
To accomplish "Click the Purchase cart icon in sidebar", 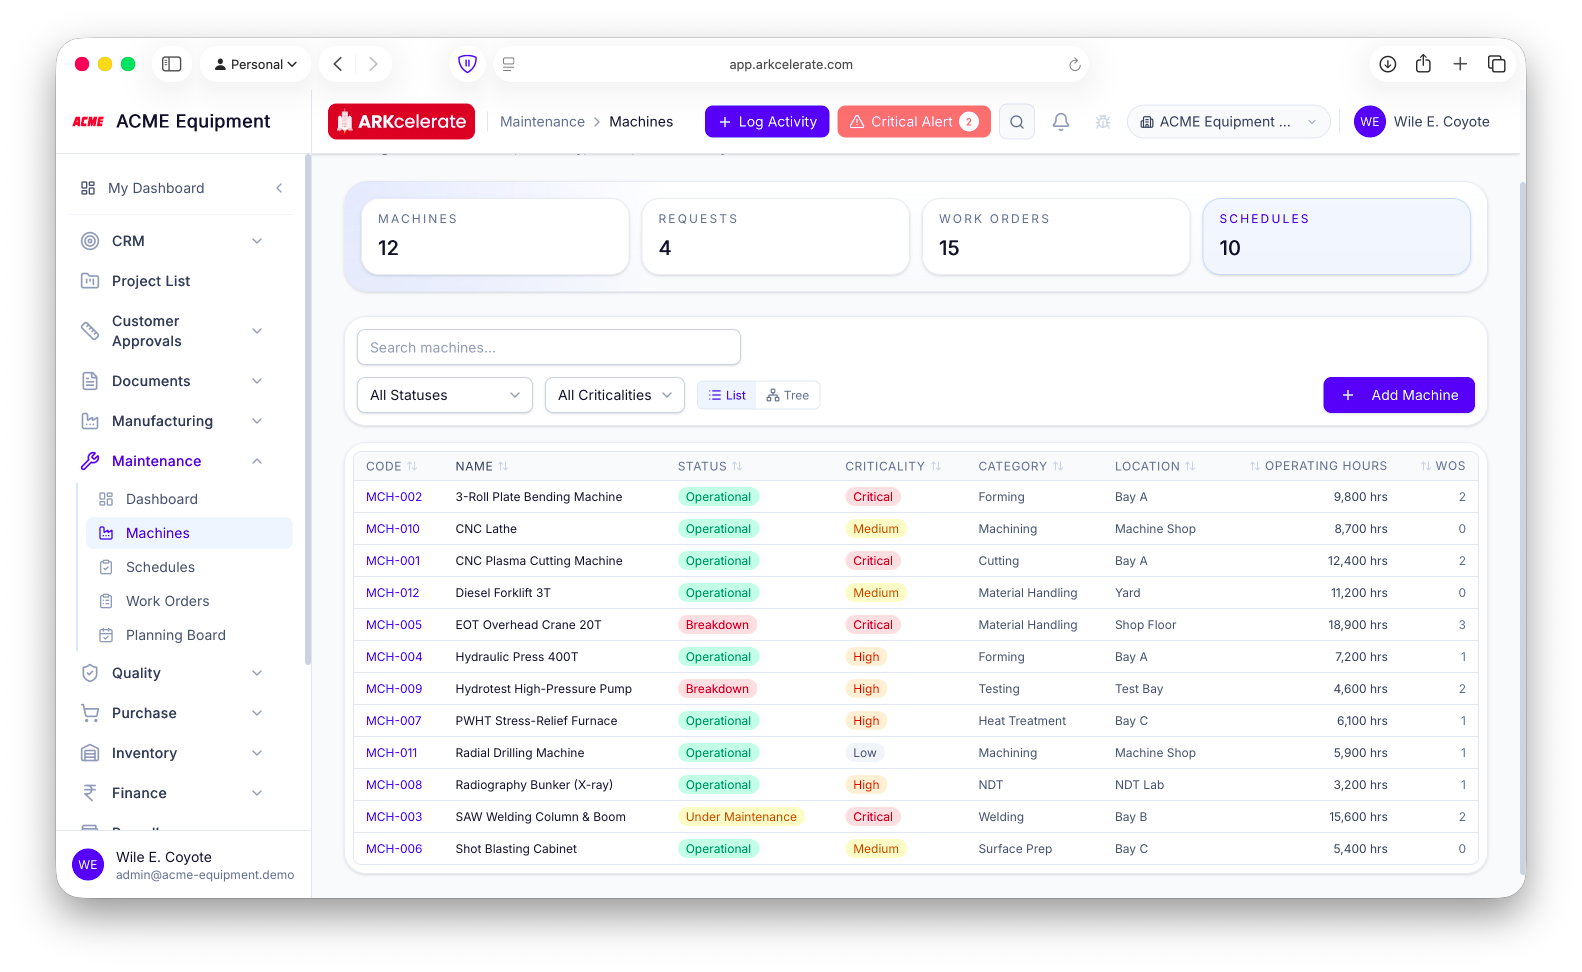I will coord(90,713).
